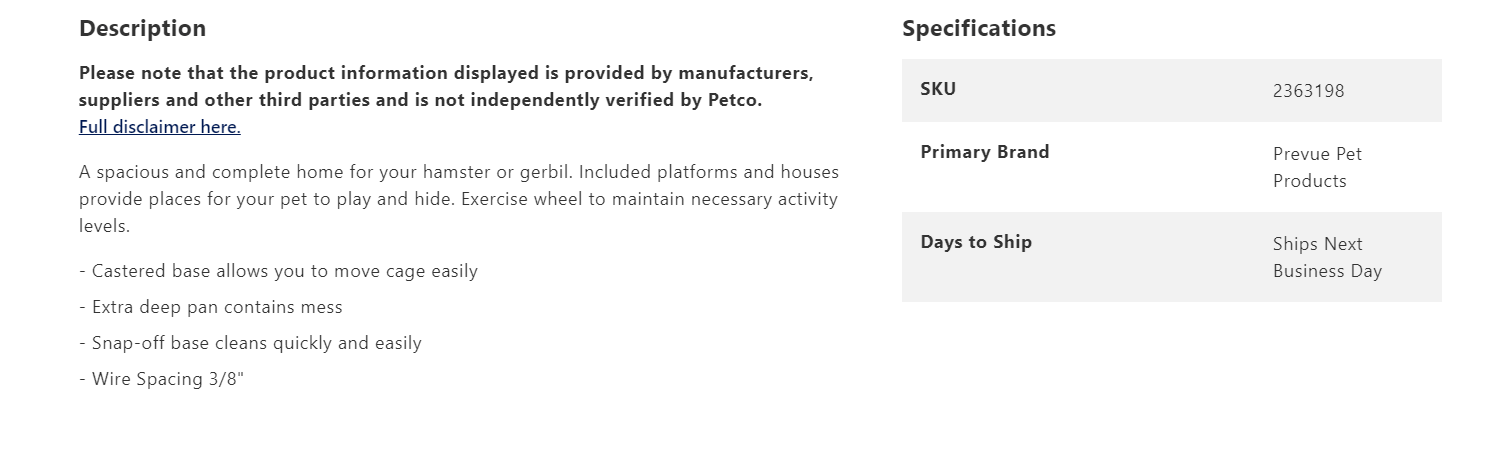Click the Extra deep pan feature line
The image size is (1499, 464).
pos(210,307)
